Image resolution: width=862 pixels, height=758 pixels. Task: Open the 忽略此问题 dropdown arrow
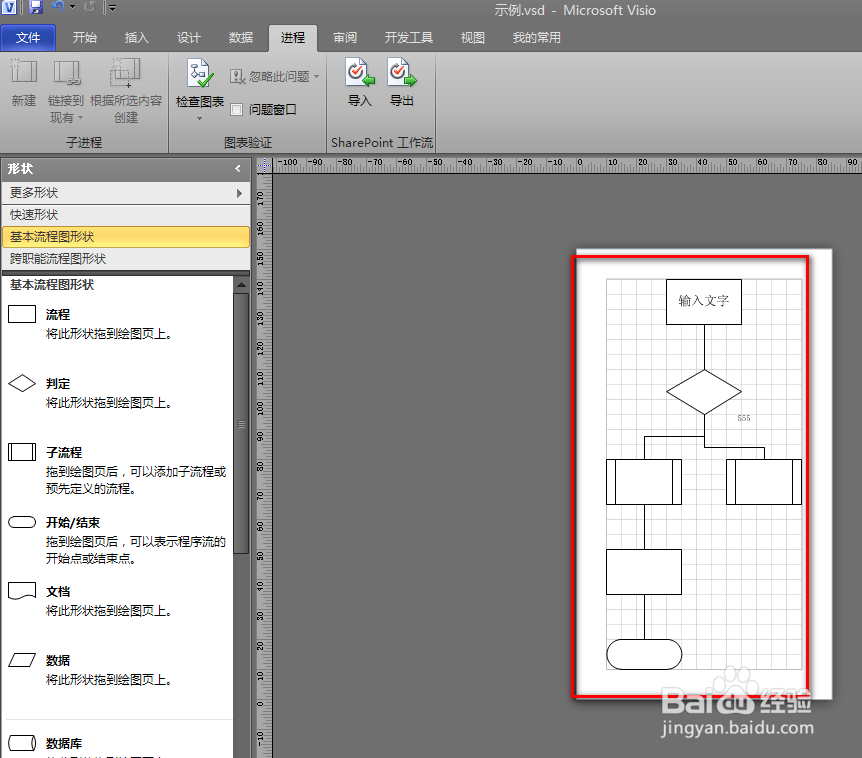[x=317, y=76]
